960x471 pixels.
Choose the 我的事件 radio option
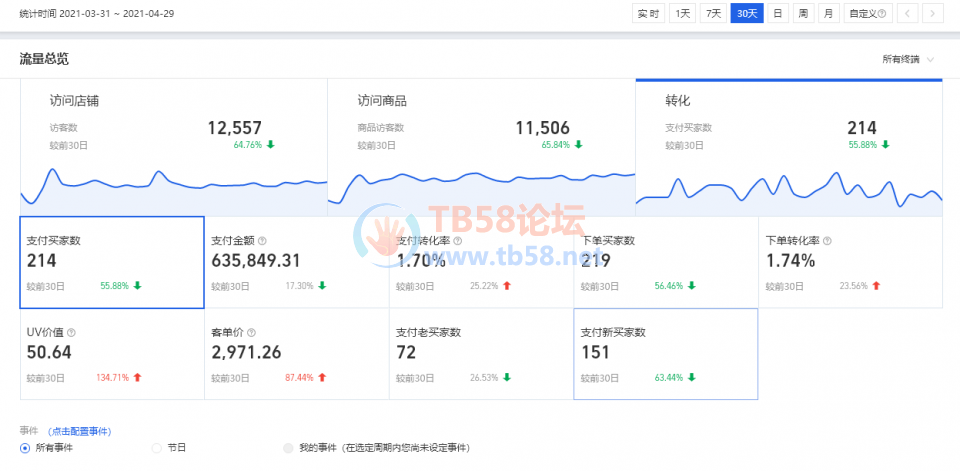coord(289,448)
